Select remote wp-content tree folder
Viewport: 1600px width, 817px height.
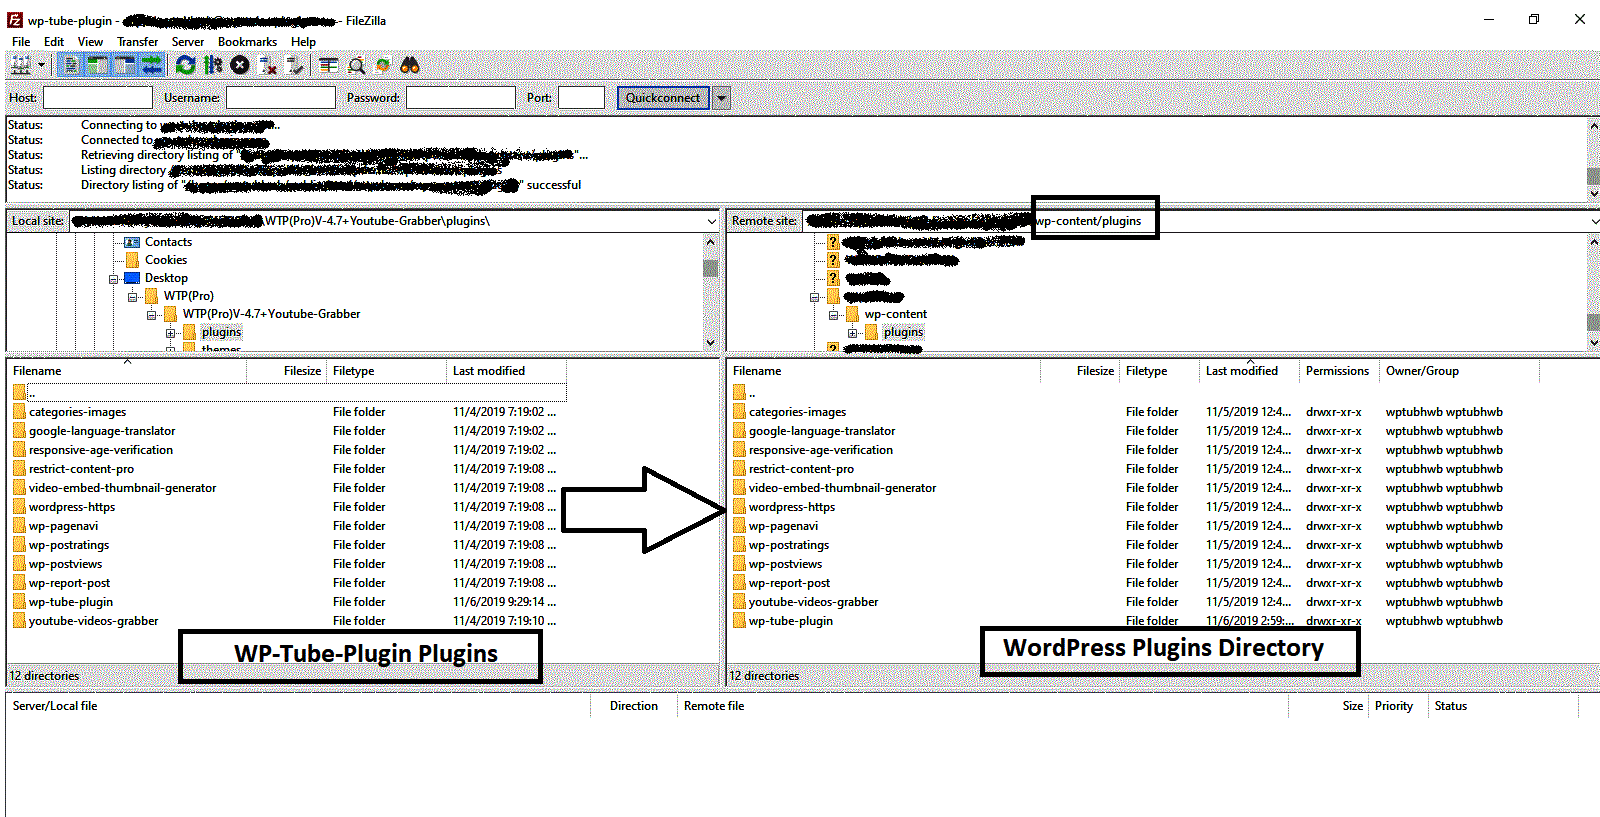(x=896, y=314)
